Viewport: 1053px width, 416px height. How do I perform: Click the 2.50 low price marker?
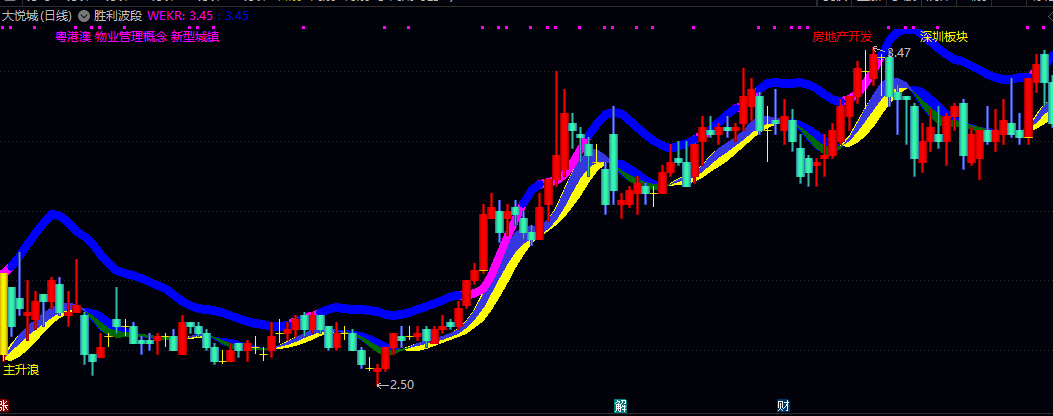tap(395, 385)
